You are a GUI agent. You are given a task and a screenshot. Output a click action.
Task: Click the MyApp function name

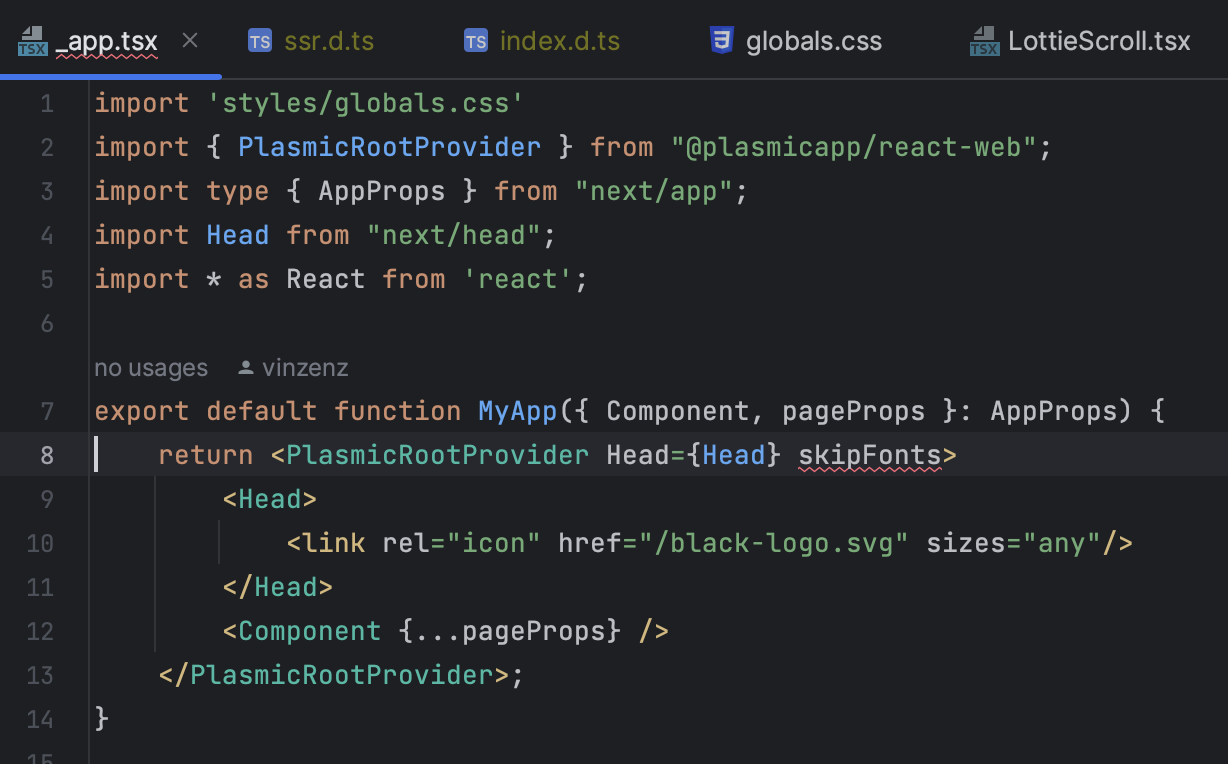(x=518, y=411)
